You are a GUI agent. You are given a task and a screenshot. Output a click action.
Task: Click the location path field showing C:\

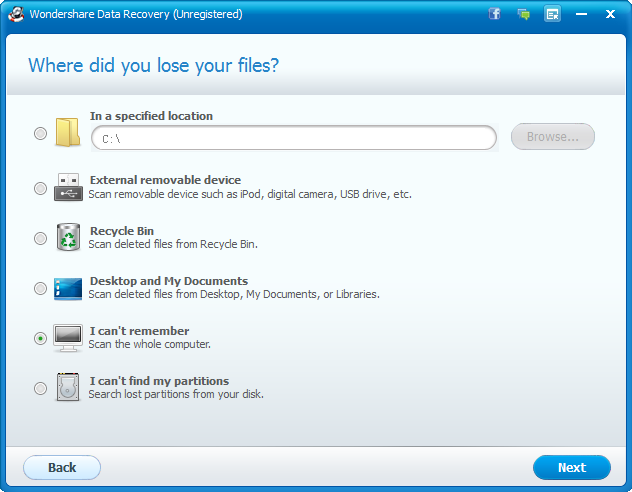tap(294, 138)
